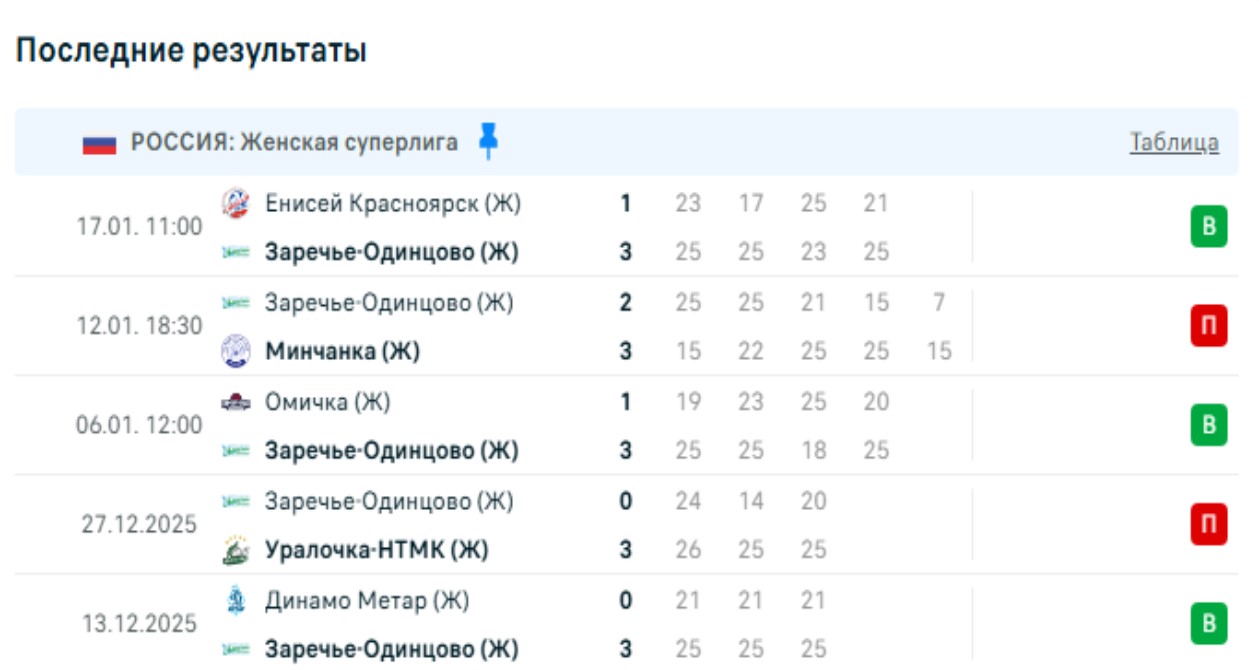Click Уралочка-НТМК team logo

(x=235, y=551)
